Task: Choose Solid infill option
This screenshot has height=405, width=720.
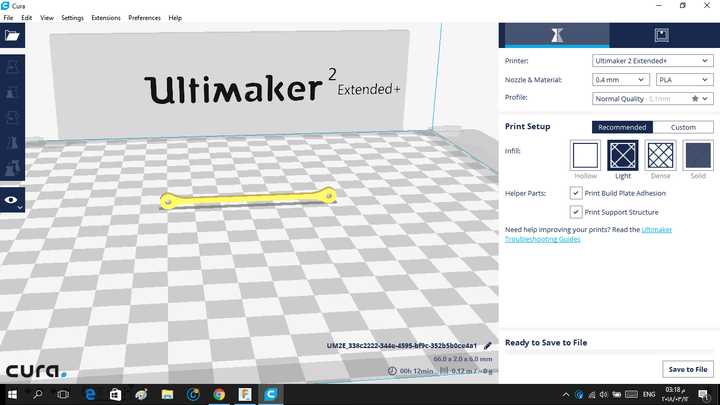Action: click(698, 155)
